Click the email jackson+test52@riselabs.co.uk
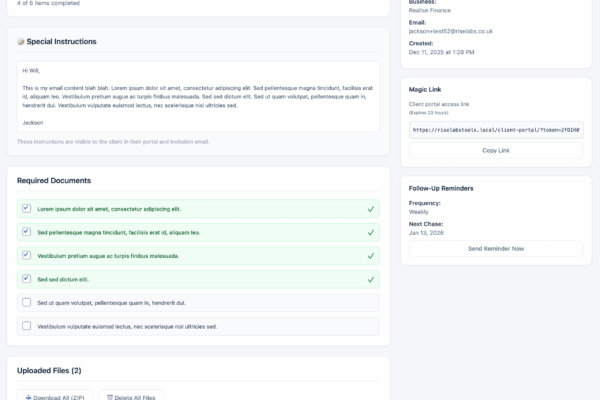Screen dimensions: 600x400 pyautogui.click(x=450, y=31)
